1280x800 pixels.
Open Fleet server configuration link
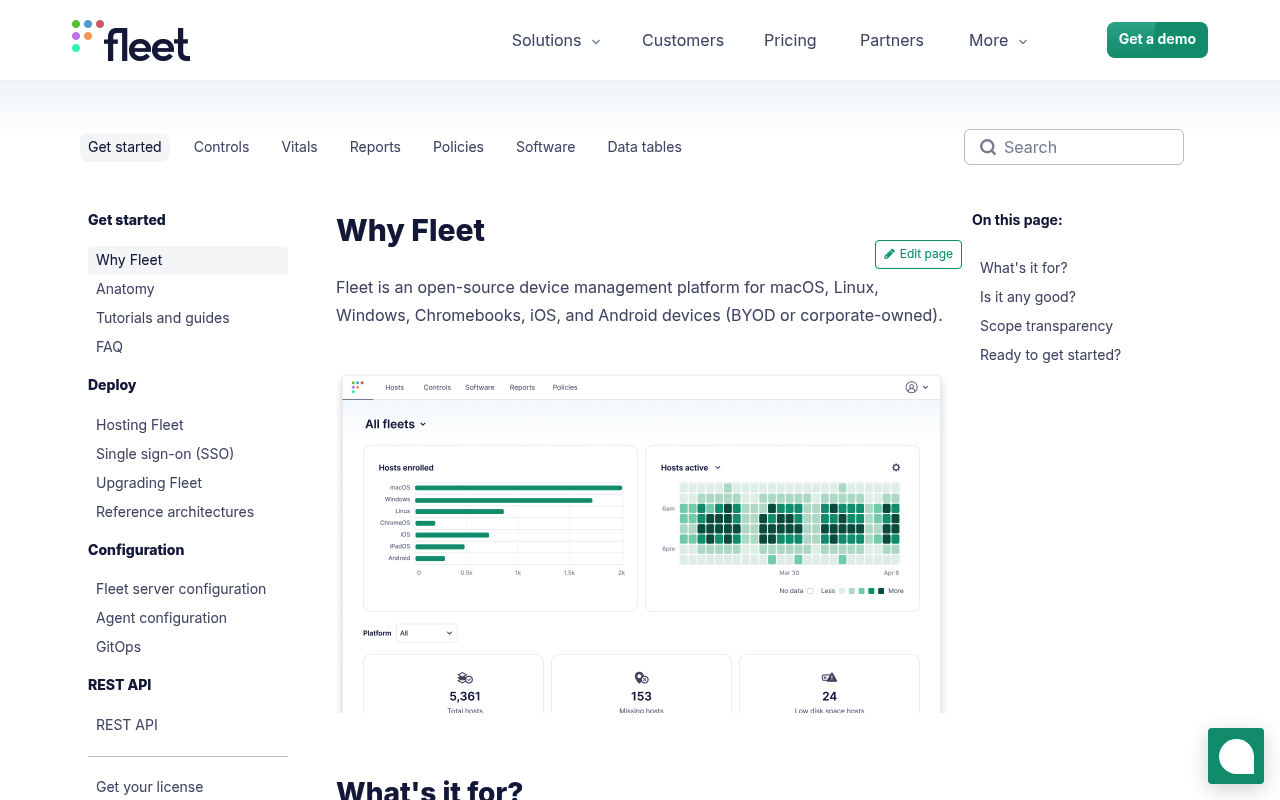click(x=181, y=589)
